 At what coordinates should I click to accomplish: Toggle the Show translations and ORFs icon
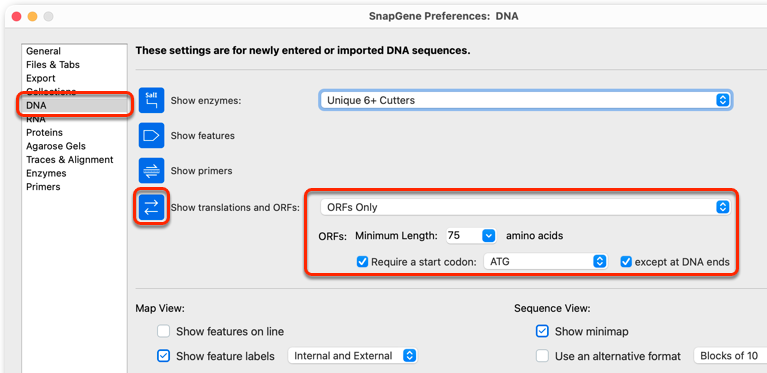point(152,207)
